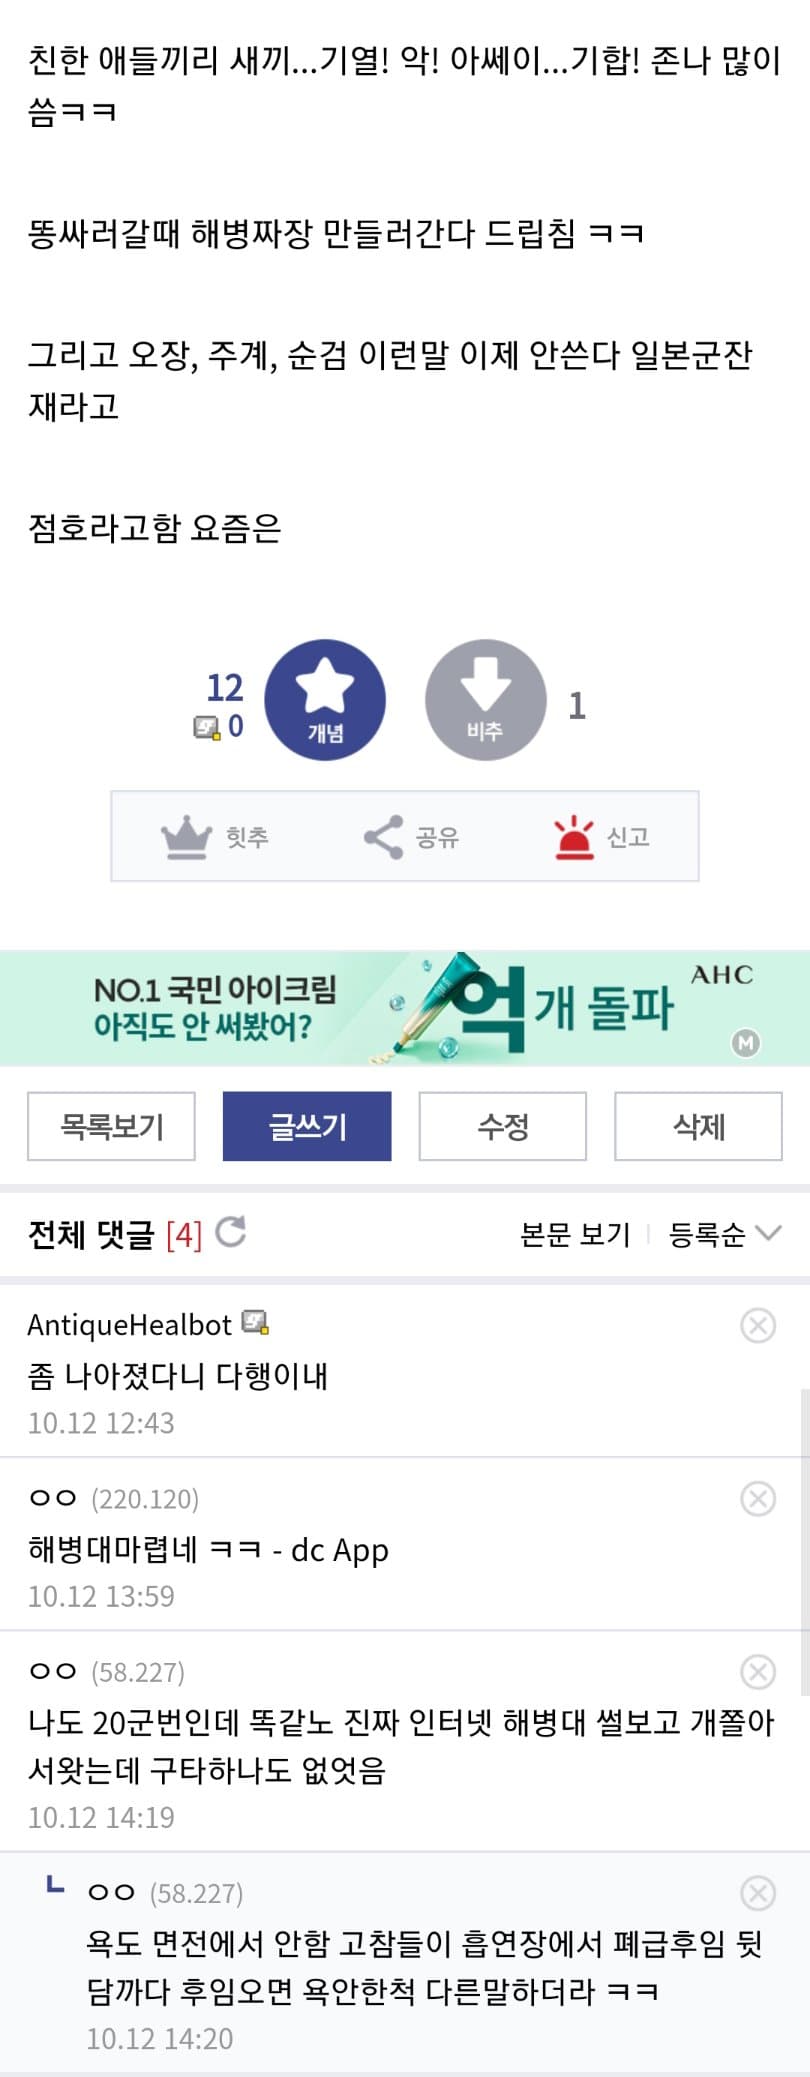Image resolution: width=810 pixels, height=2077 pixels.
Task: Click the 비추 downvote arrow button
Action: click(485, 699)
